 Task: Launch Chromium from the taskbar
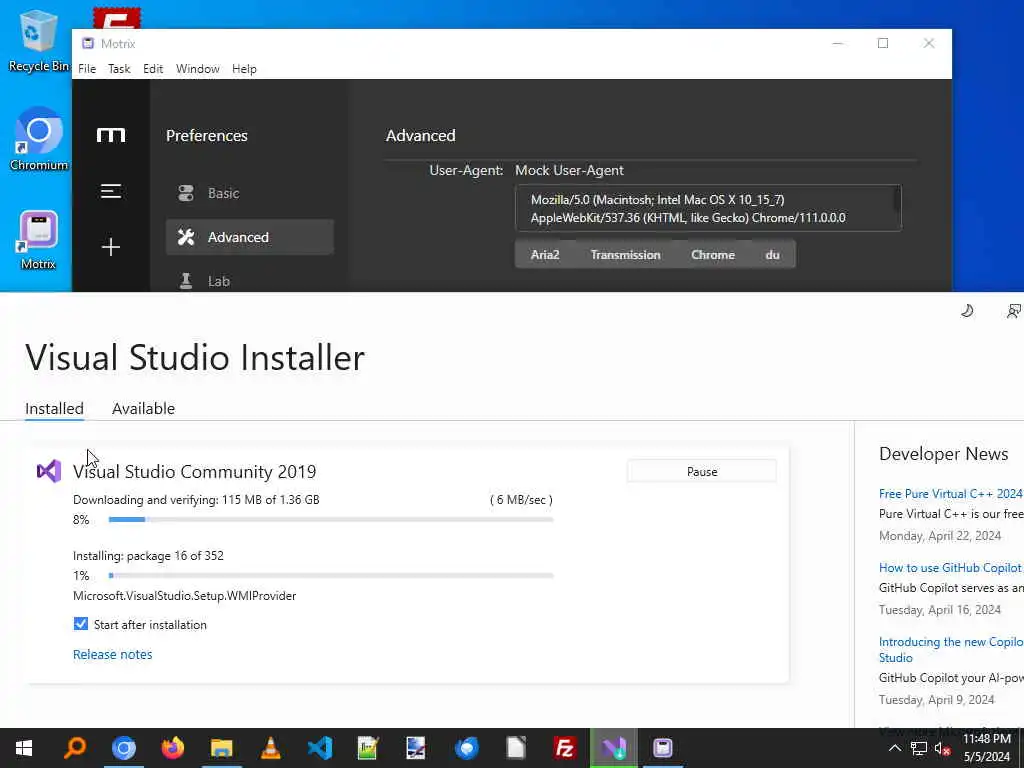point(123,748)
